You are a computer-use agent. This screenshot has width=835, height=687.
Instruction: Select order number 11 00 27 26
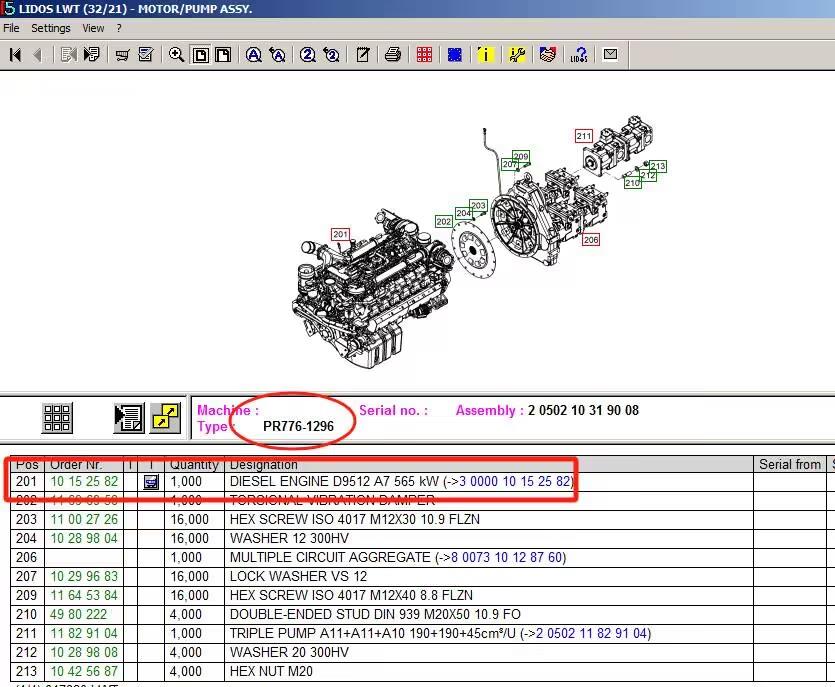point(84,520)
